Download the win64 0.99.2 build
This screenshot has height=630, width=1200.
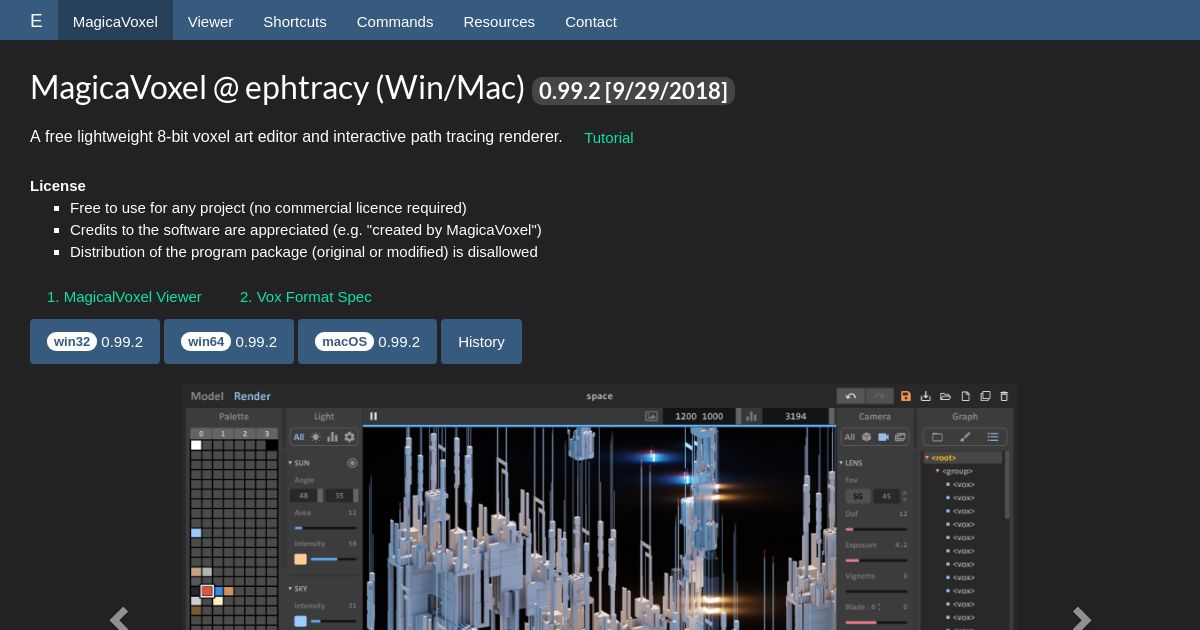pos(229,342)
